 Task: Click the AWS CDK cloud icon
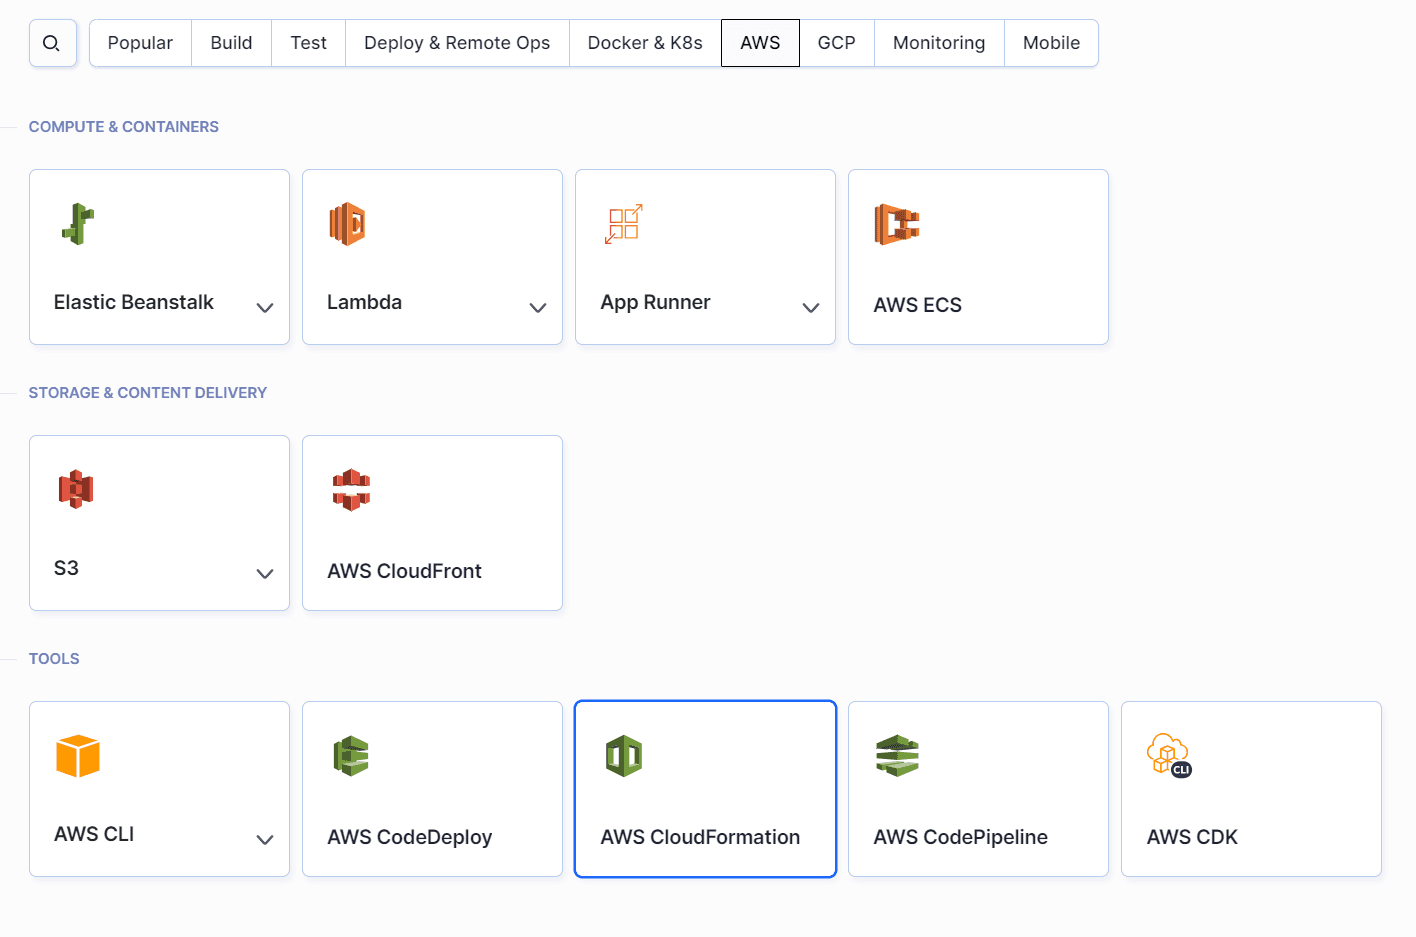coord(1170,756)
